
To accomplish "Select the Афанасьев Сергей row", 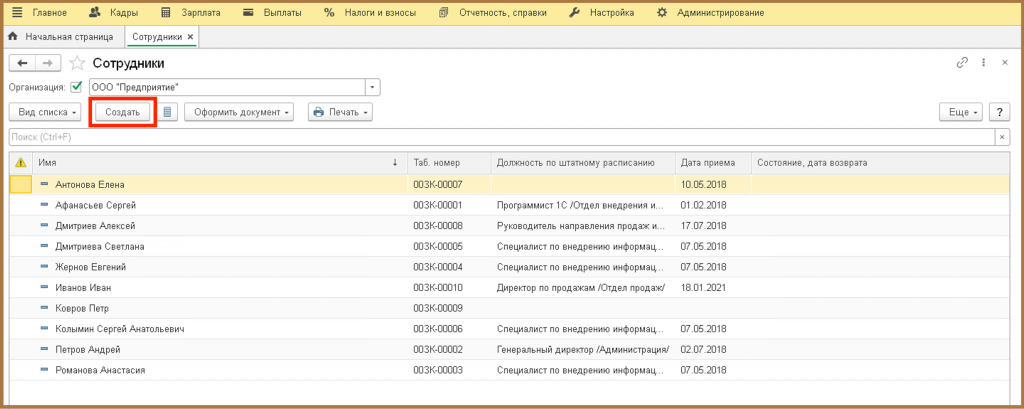I will click(509, 205).
